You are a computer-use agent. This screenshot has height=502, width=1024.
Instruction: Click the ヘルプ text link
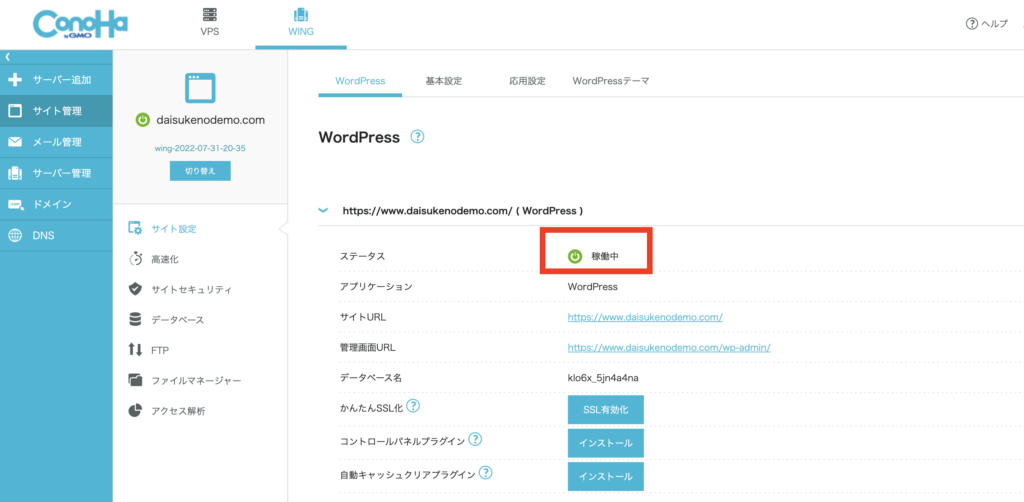[995, 24]
